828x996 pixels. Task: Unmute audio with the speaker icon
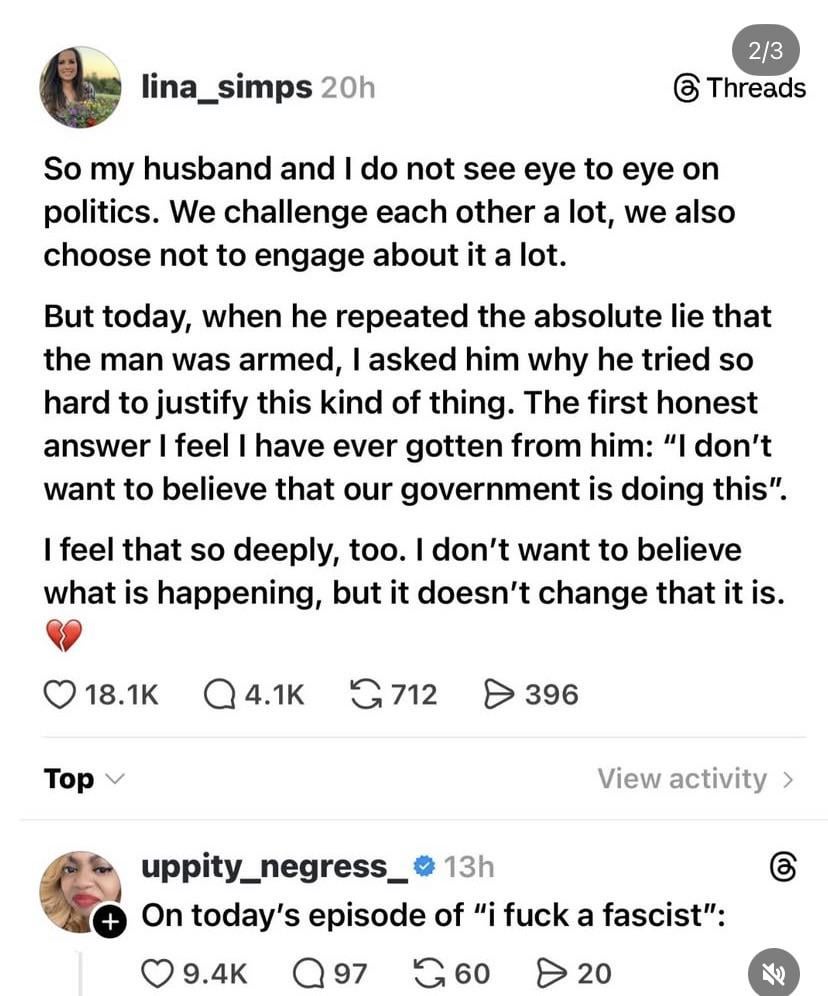(773, 972)
